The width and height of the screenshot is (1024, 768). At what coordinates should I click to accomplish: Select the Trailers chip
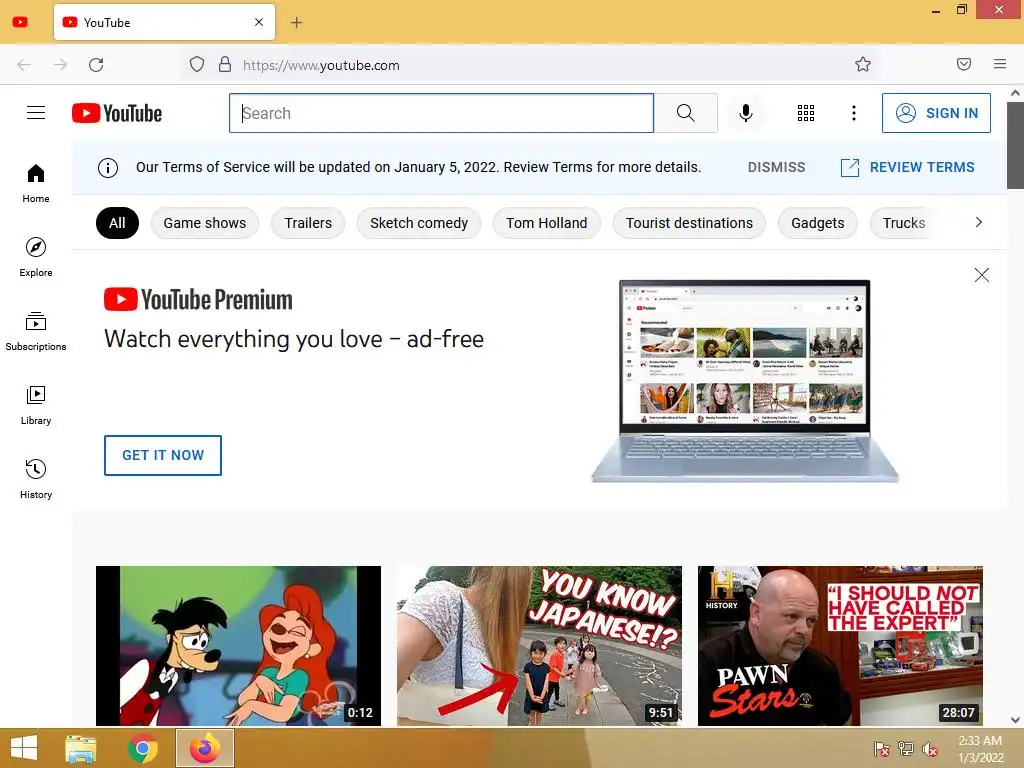[308, 223]
